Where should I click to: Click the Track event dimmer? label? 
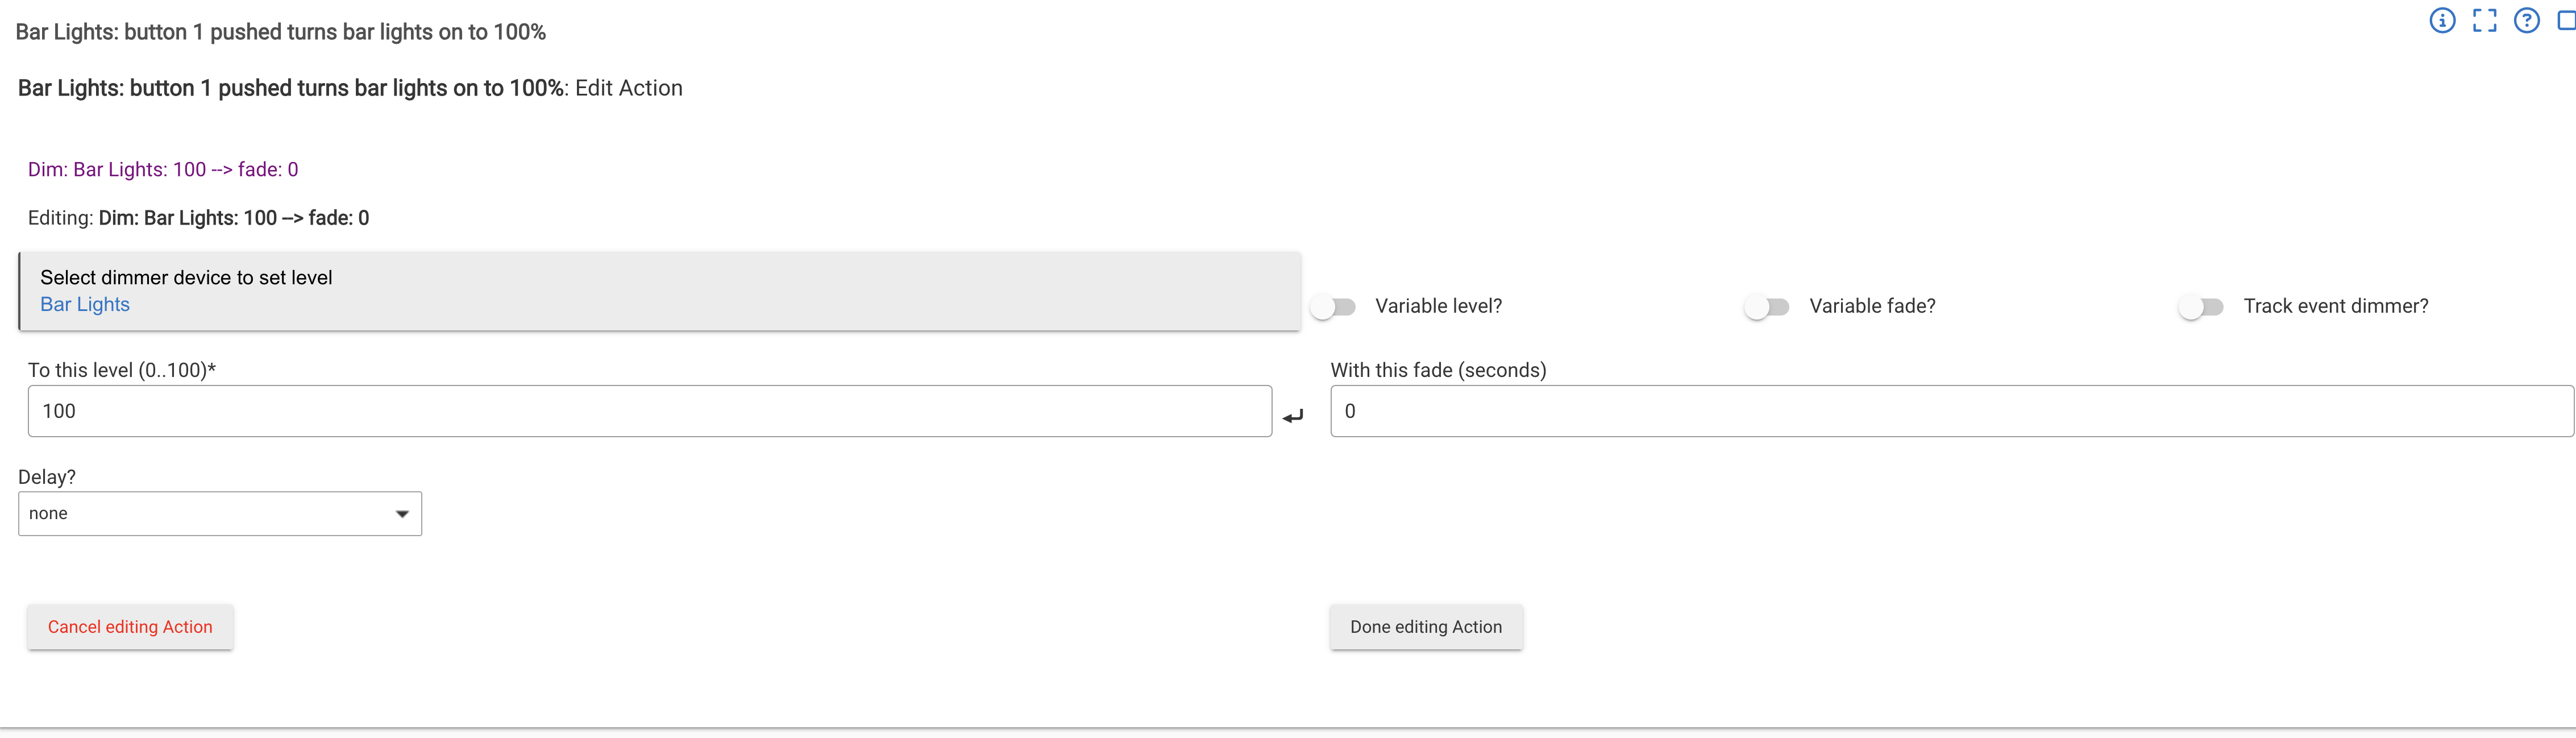point(2335,307)
